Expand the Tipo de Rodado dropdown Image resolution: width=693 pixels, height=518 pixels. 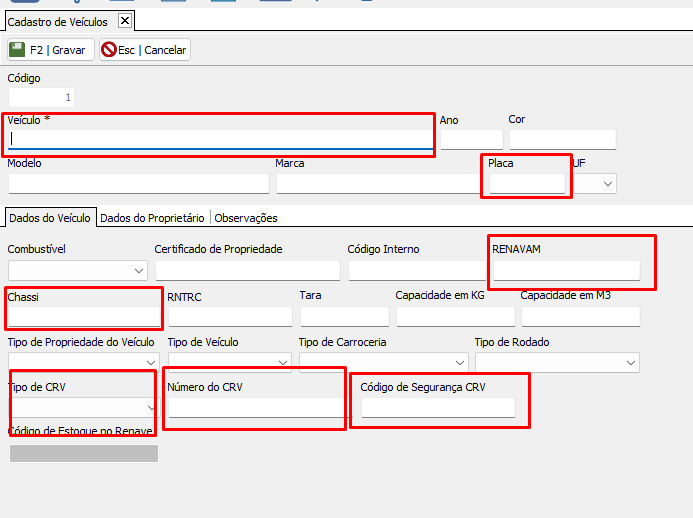557,362
